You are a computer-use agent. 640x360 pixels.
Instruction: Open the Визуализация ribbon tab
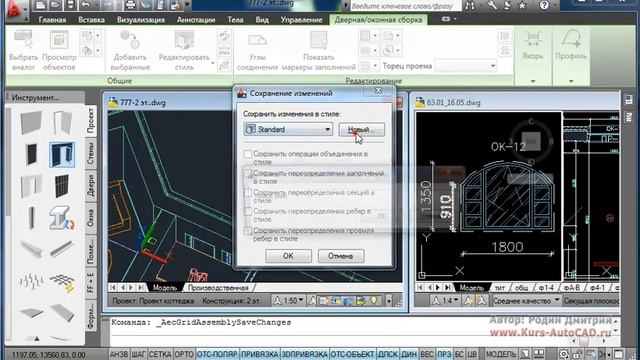pos(141,19)
